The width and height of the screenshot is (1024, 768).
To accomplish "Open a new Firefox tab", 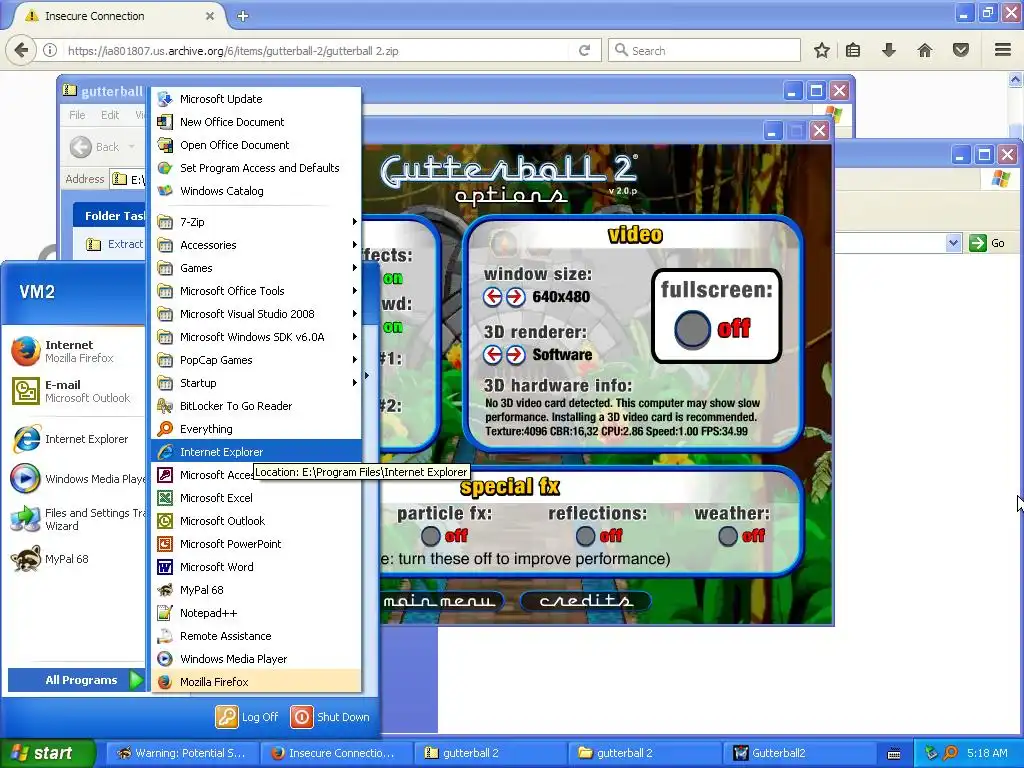I will click(243, 16).
